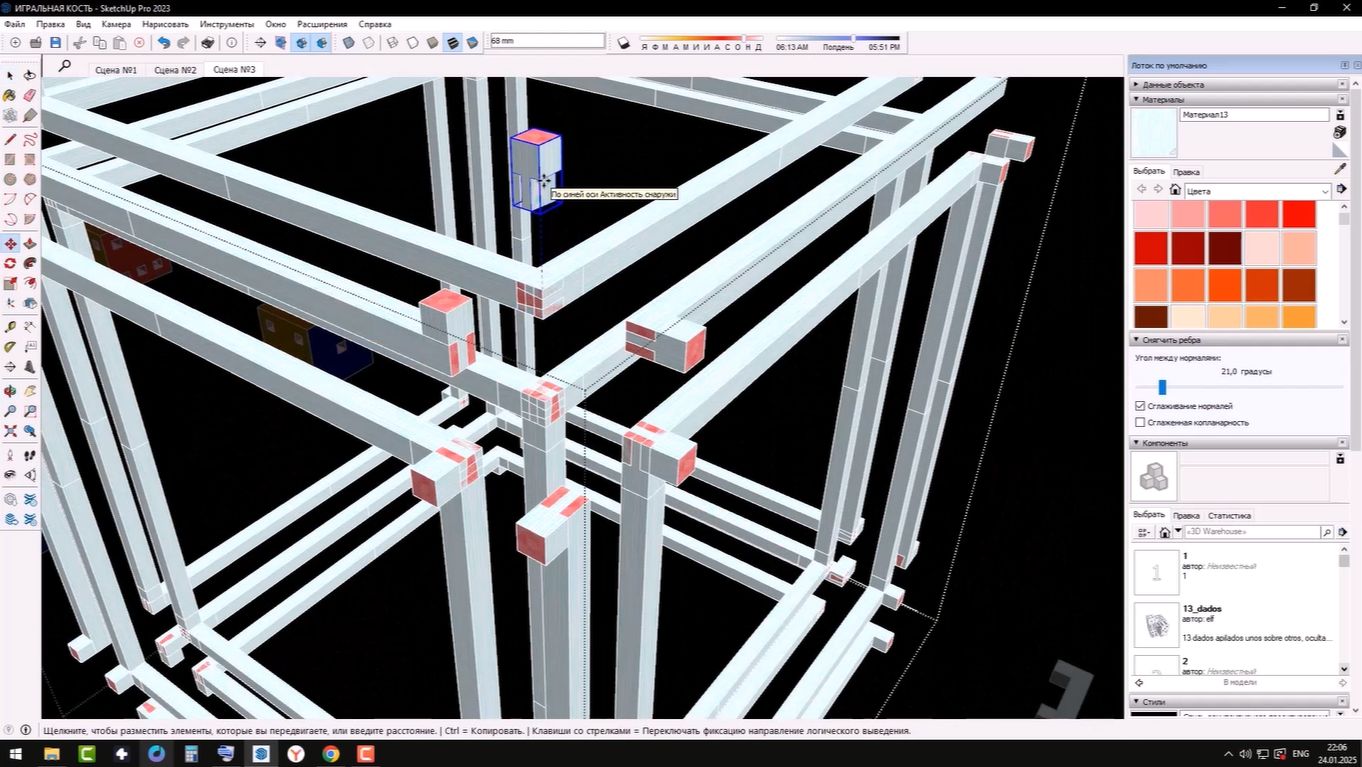Click the 'ENG' language indicator

1301,753
